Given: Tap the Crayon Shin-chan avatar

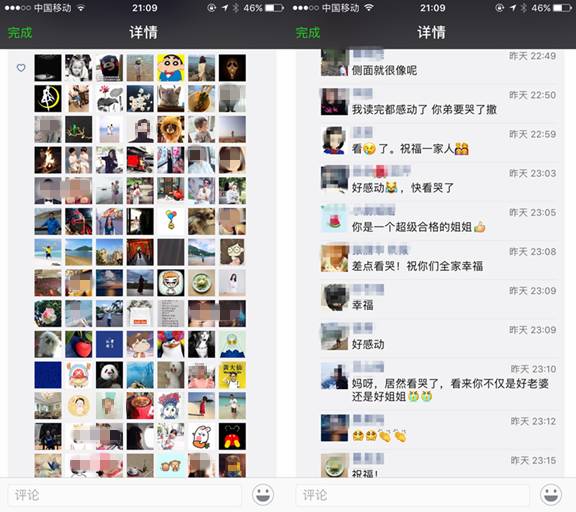Looking at the screenshot, I should pyautogui.click(x=171, y=68).
